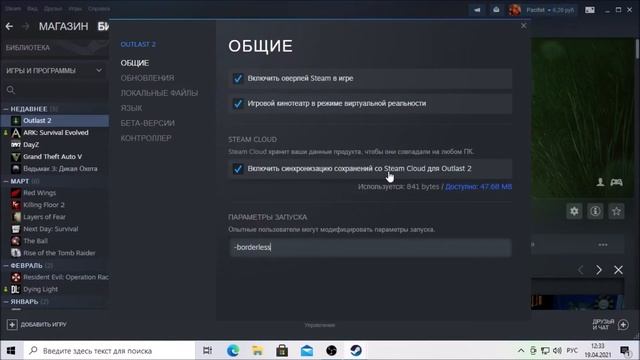
Task: Go back with the left arrow
Action: click(9, 27)
